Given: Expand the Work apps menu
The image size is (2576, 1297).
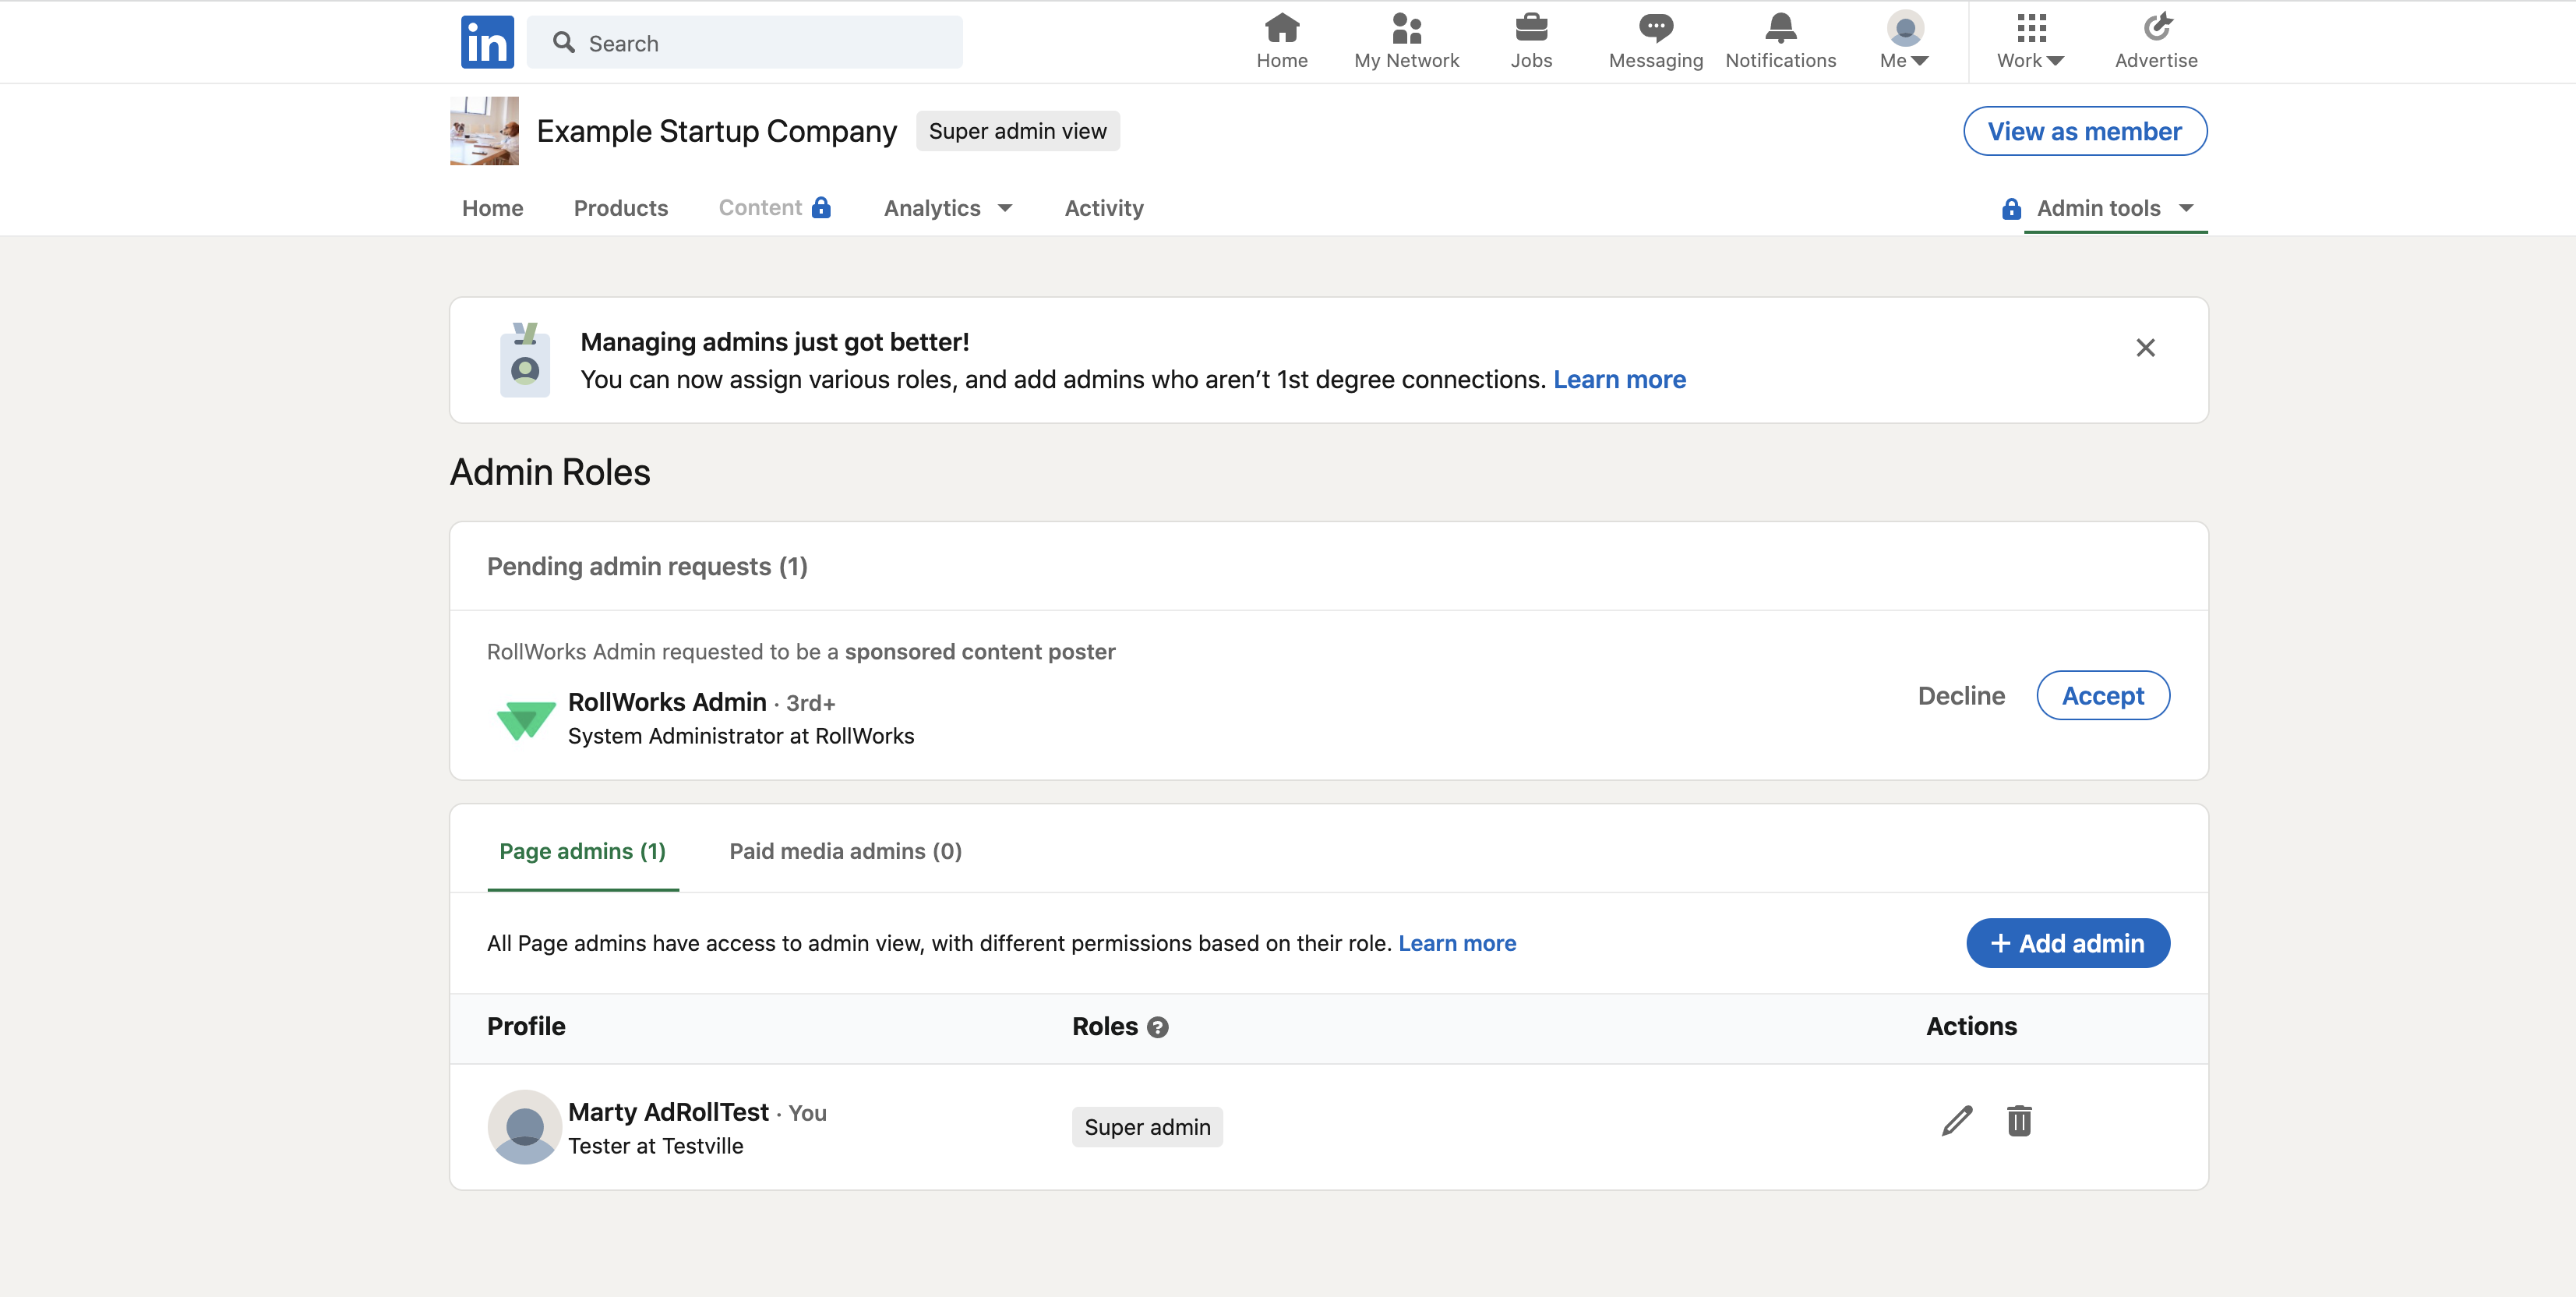Looking at the screenshot, I should [2030, 42].
